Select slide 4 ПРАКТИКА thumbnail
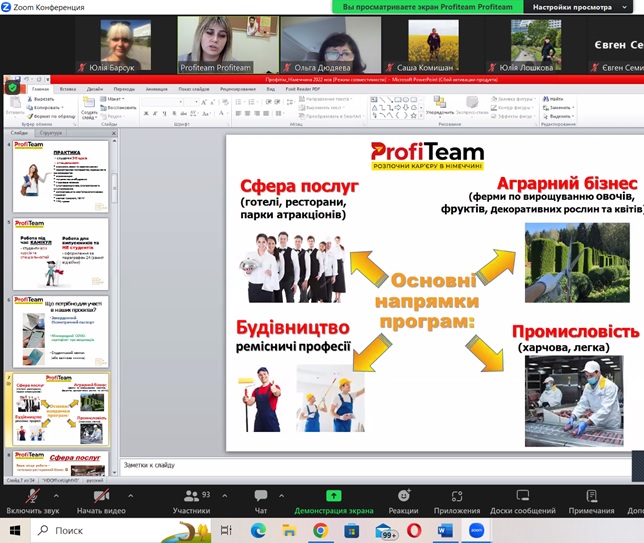The width and height of the screenshot is (644, 543). 61,176
